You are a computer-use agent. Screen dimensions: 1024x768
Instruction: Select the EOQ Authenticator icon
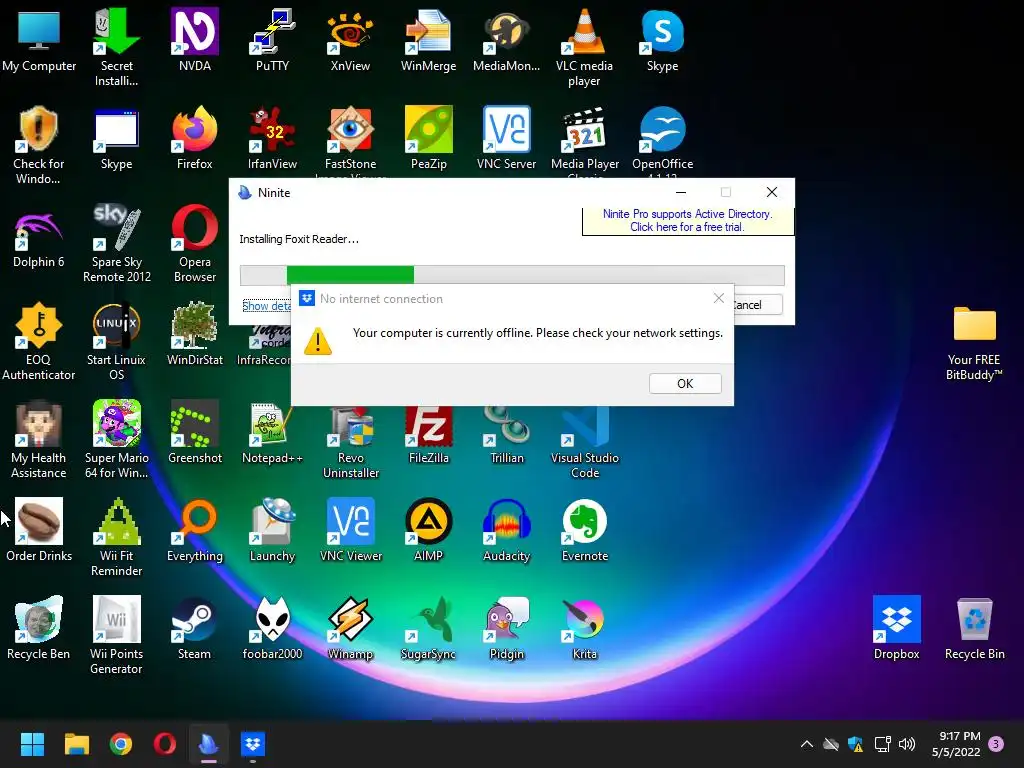tap(39, 342)
